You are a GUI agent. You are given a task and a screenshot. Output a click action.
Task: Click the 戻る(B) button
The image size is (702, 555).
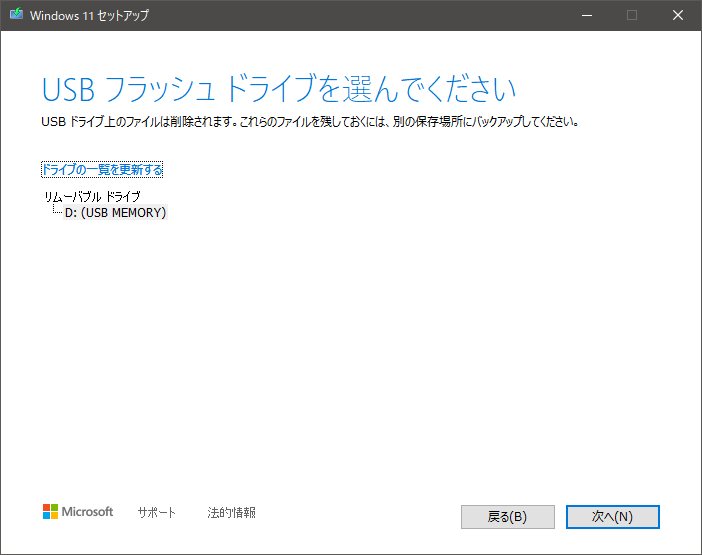click(x=508, y=517)
